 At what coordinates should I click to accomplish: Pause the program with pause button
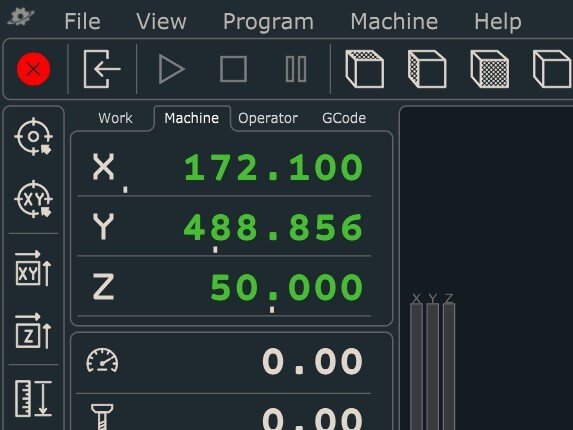click(x=296, y=69)
